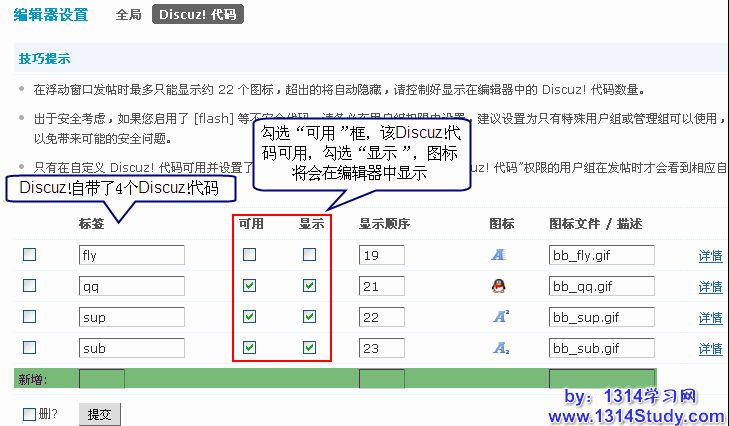The width and height of the screenshot is (729, 426).
Task: Click the sub subscript icon
Action: point(499,348)
